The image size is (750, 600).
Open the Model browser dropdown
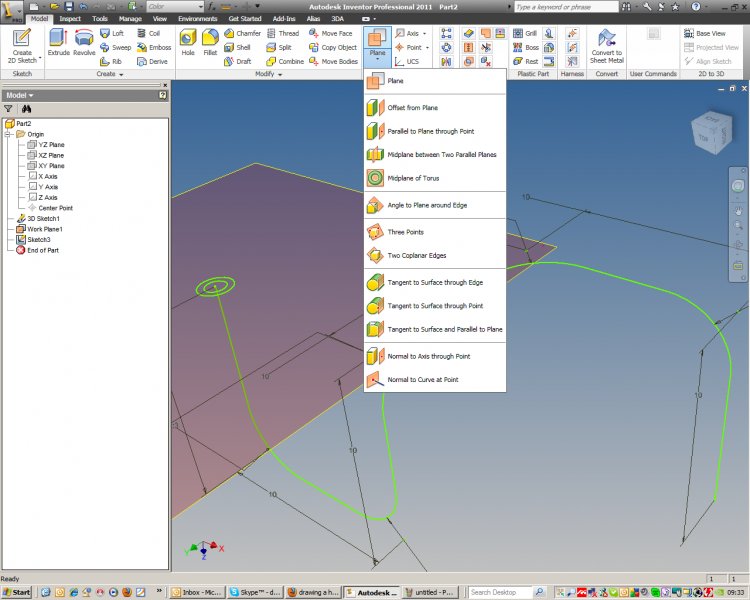pyautogui.click(x=20, y=95)
